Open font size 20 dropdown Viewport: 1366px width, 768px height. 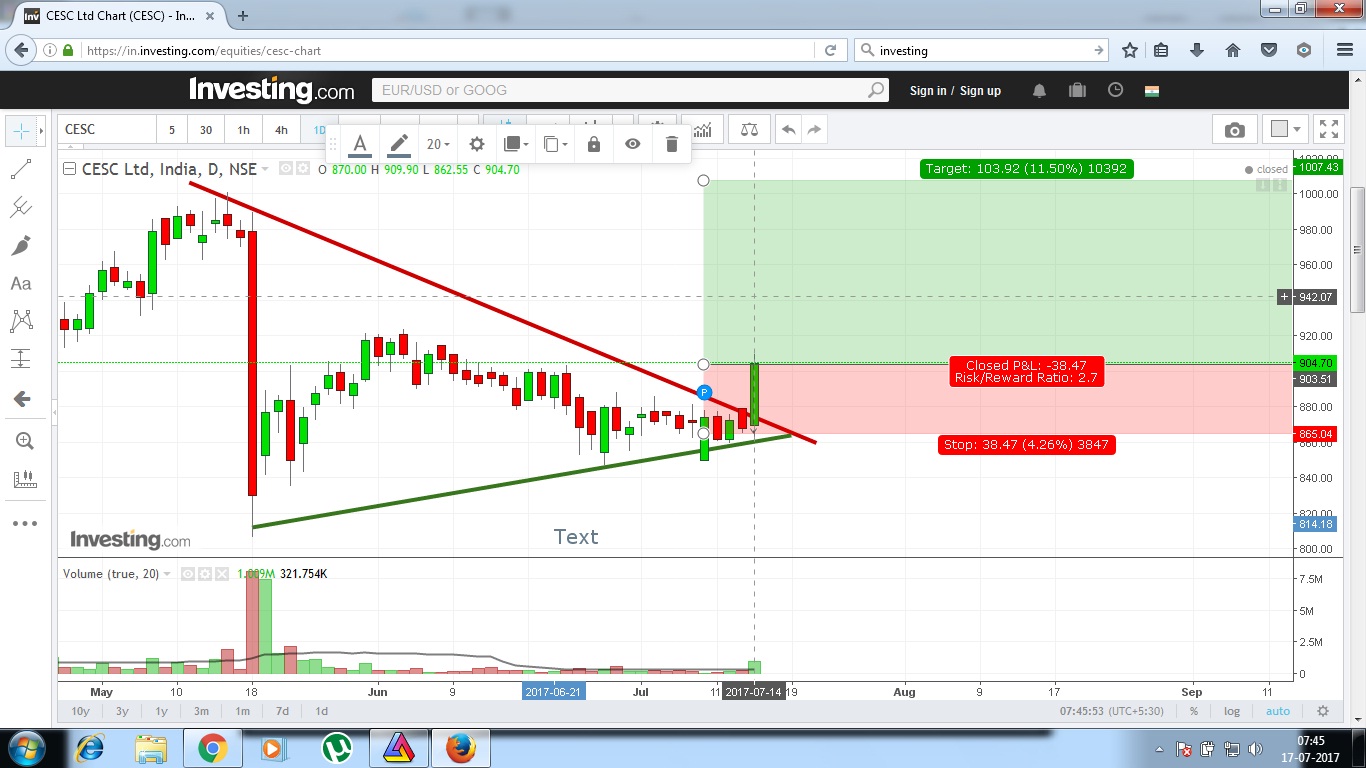tap(438, 144)
